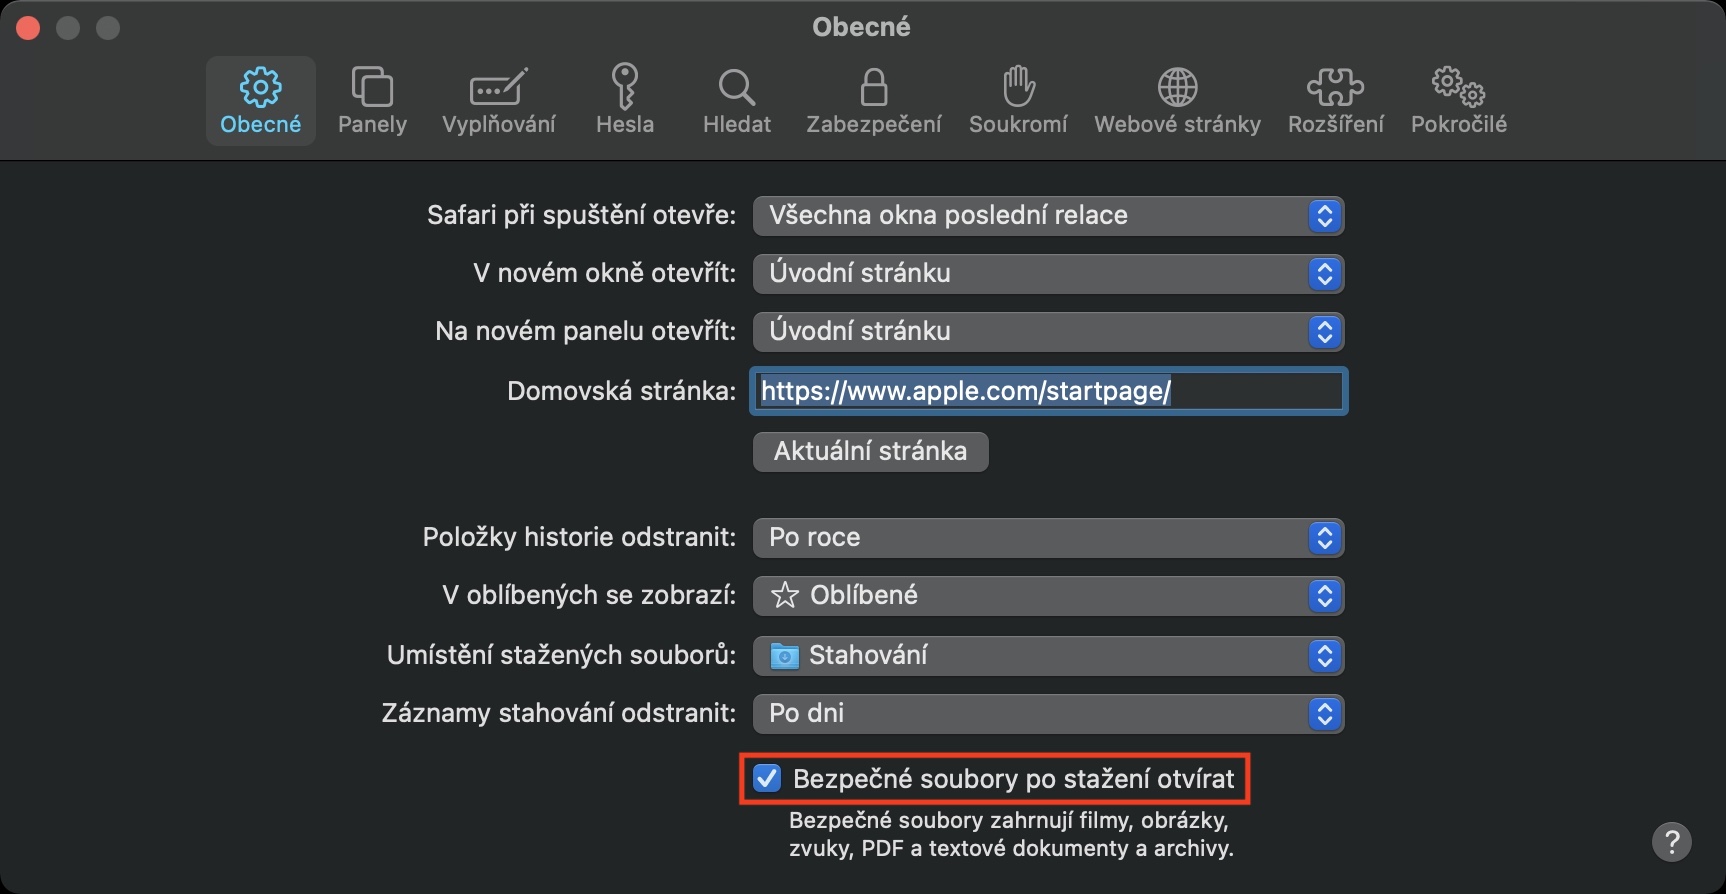The image size is (1726, 894).
Task: Open the Hesla key icon
Action: [x=625, y=88]
